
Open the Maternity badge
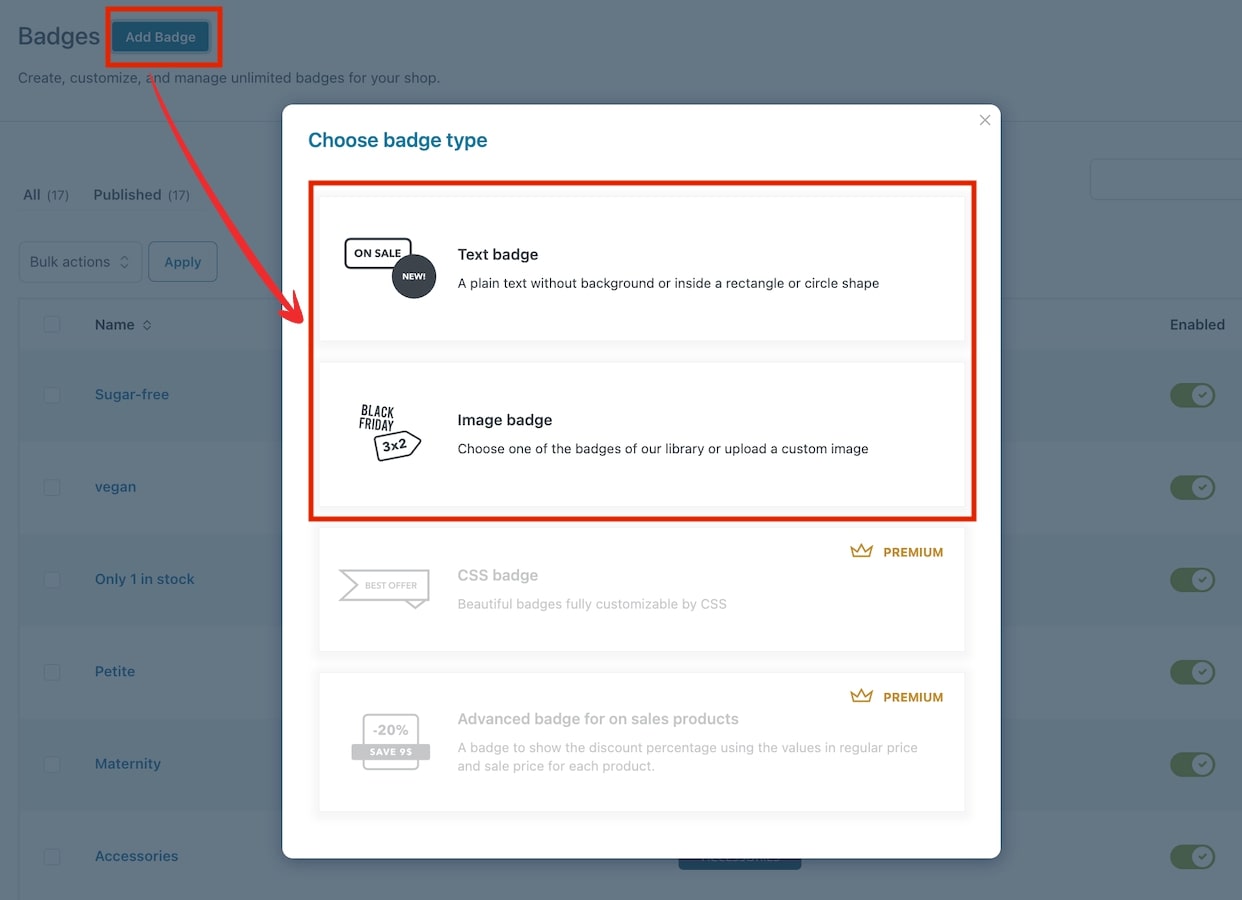click(x=128, y=764)
